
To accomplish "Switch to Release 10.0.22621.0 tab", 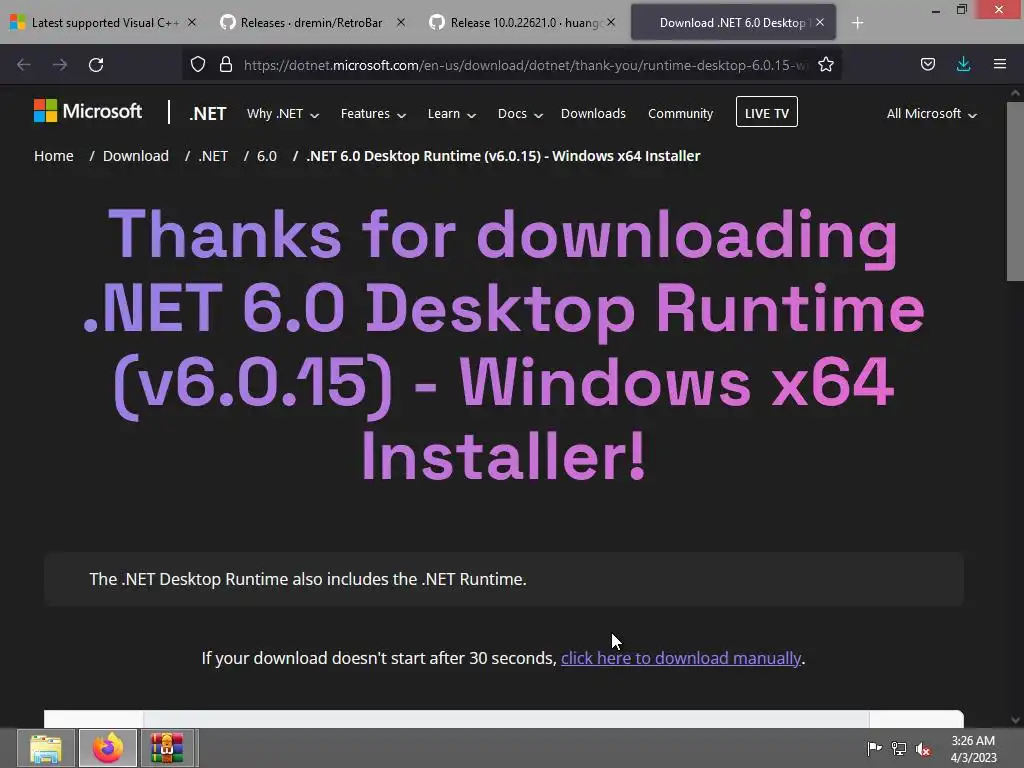I will (x=522, y=23).
